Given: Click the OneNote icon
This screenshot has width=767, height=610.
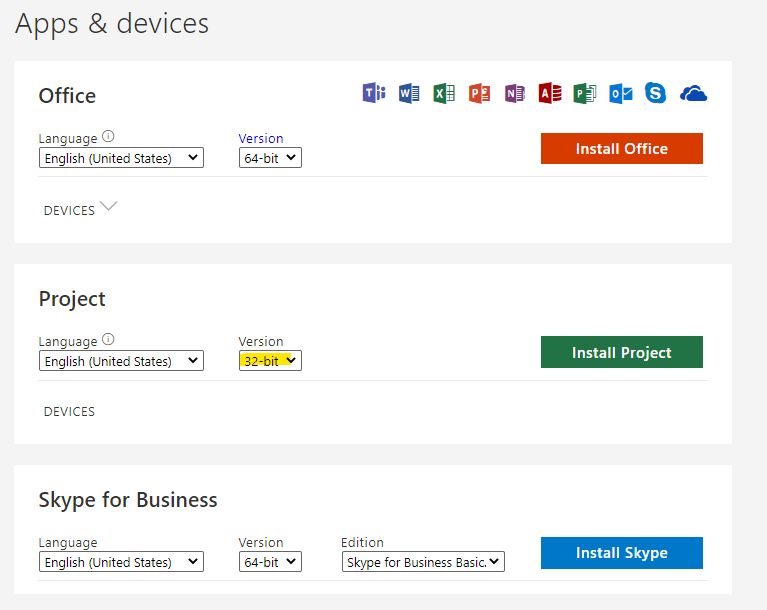Looking at the screenshot, I should 515,93.
